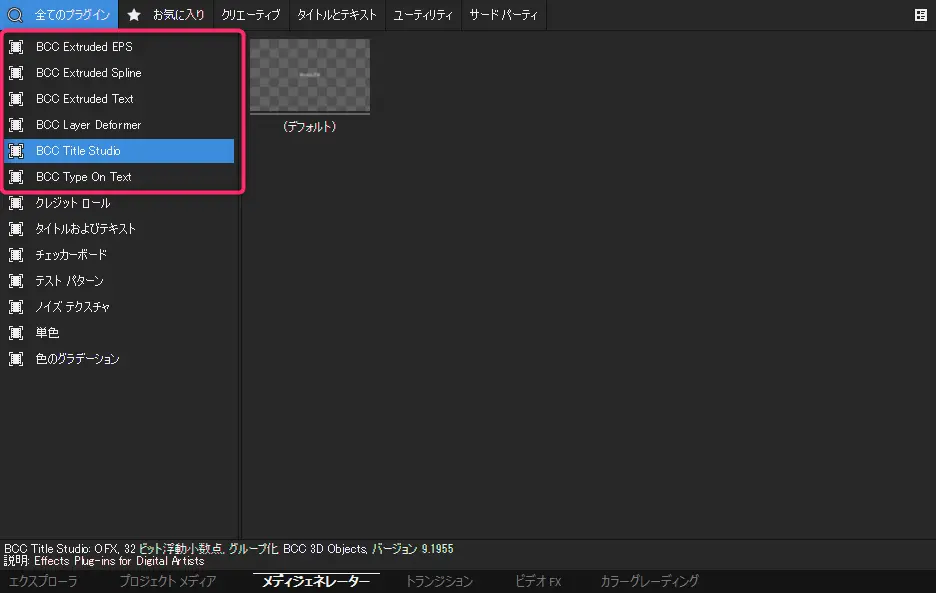This screenshot has width=936, height=593.
Task: Click the generator icon beside BCC Title Studio
Action: point(16,151)
